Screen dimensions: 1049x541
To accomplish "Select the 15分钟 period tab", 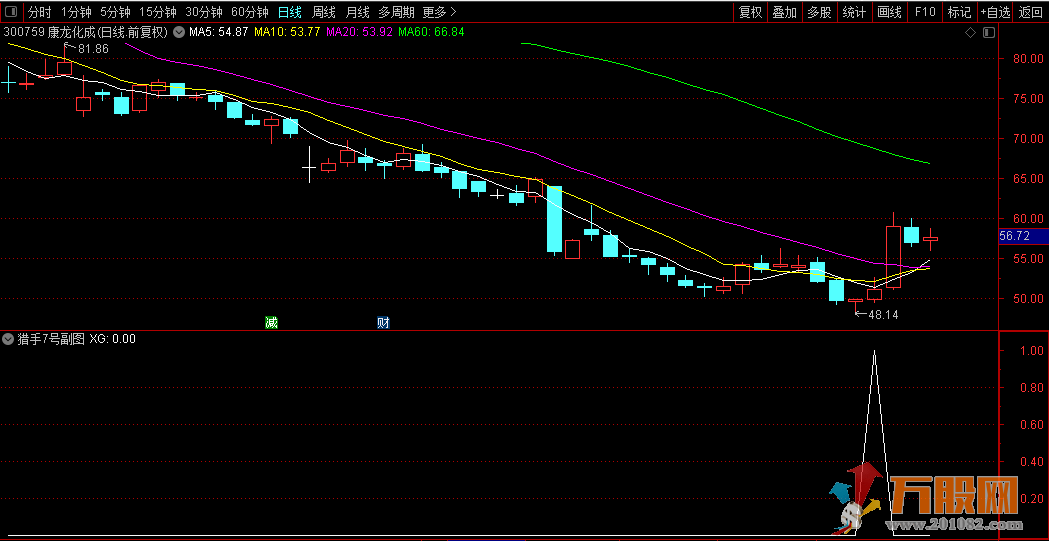I will (x=158, y=11).
